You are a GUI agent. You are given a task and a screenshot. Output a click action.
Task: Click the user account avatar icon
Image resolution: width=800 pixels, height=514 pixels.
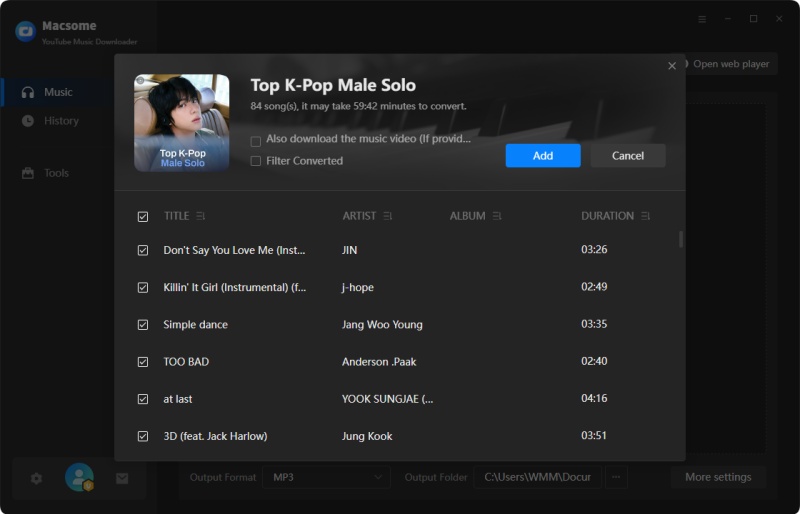79,477
